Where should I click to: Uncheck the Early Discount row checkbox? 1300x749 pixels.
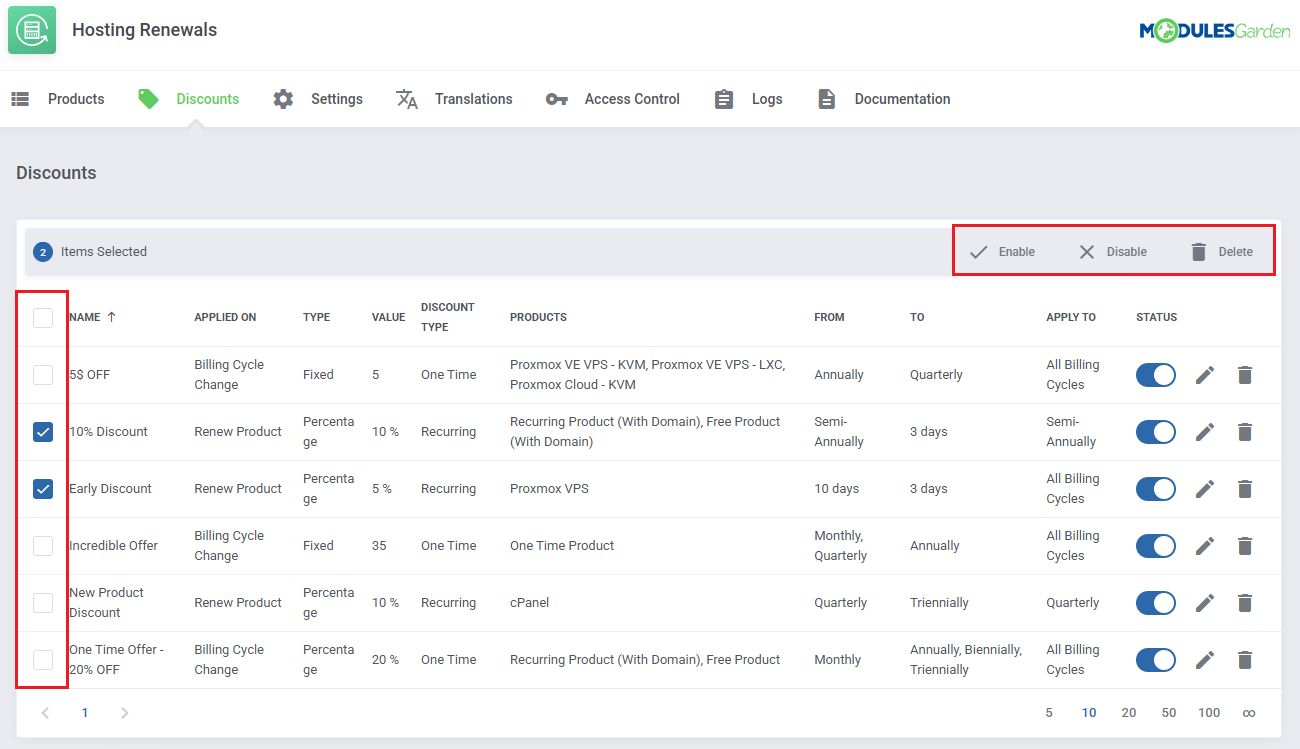pyautogui.click(x=43, y=489)
